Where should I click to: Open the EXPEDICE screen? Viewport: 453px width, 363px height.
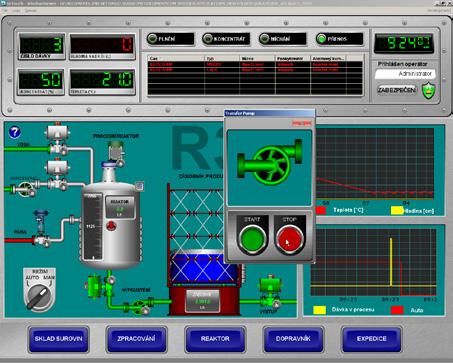[x=372, y=339]
